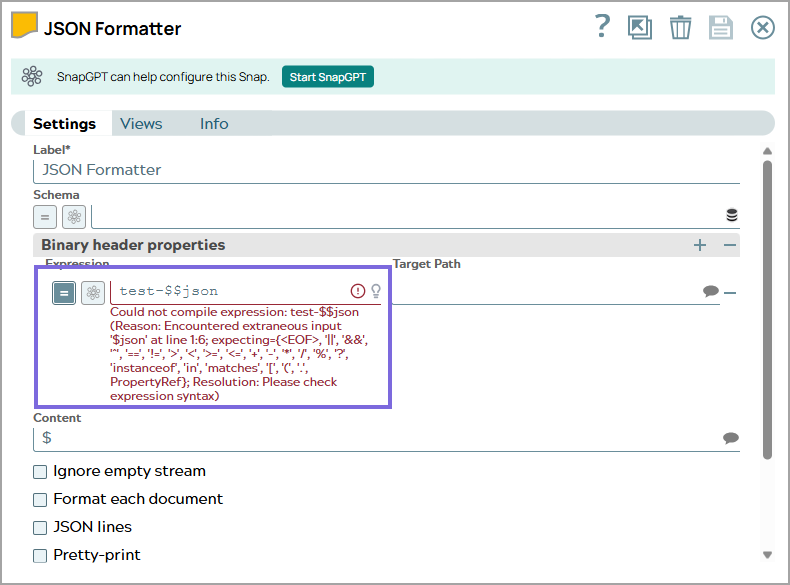Enable the JSON lines checkbox
This screenshot has width=790, height=585.
(x=41, y=527)
